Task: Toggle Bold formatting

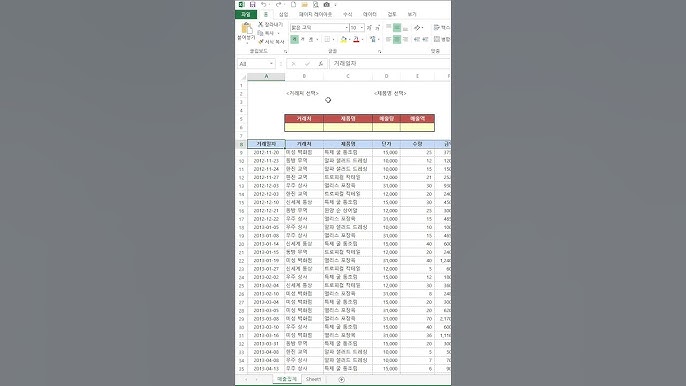Action: point(294,39)
